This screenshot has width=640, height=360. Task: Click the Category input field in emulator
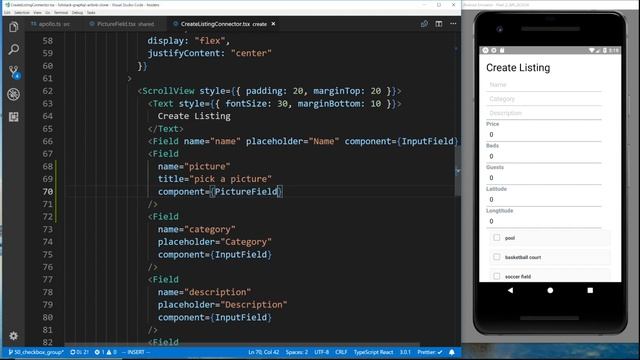pos(544,99)
